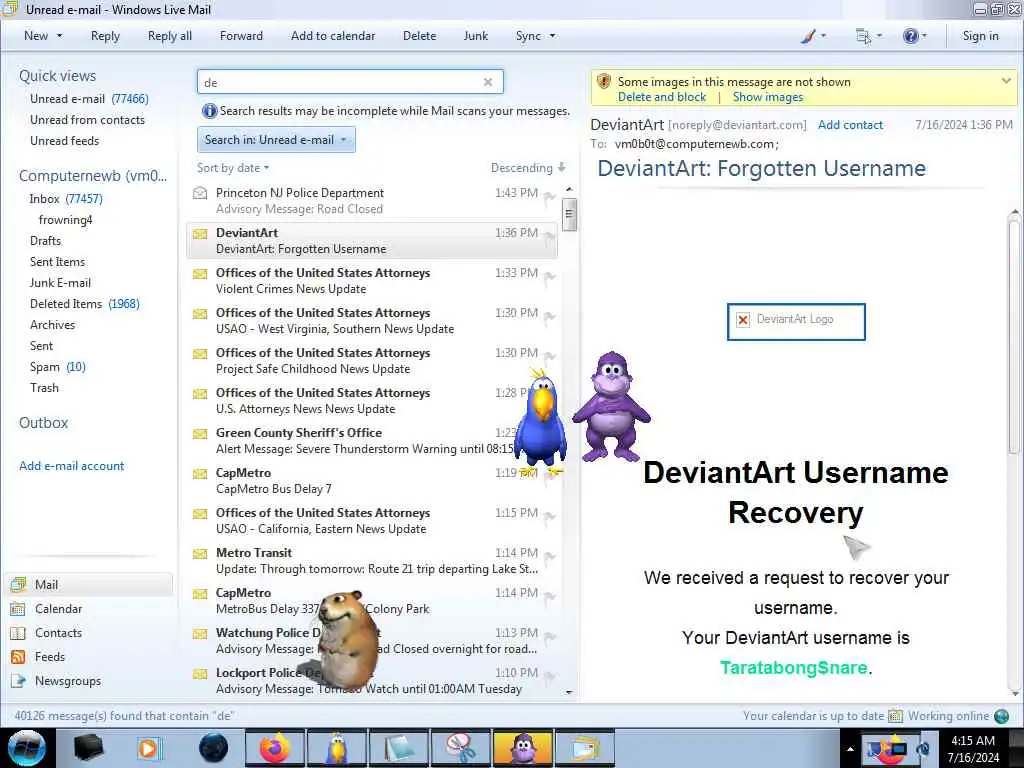The width and height of the screenshot is (1024, 768).
Task: Open the Menus toolbar icon
Action: click(x=863, y=36)
